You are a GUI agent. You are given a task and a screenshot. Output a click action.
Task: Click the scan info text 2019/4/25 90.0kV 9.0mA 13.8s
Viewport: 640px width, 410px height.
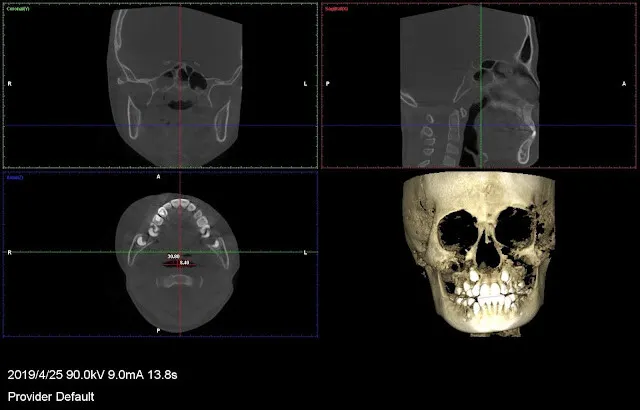92,375
